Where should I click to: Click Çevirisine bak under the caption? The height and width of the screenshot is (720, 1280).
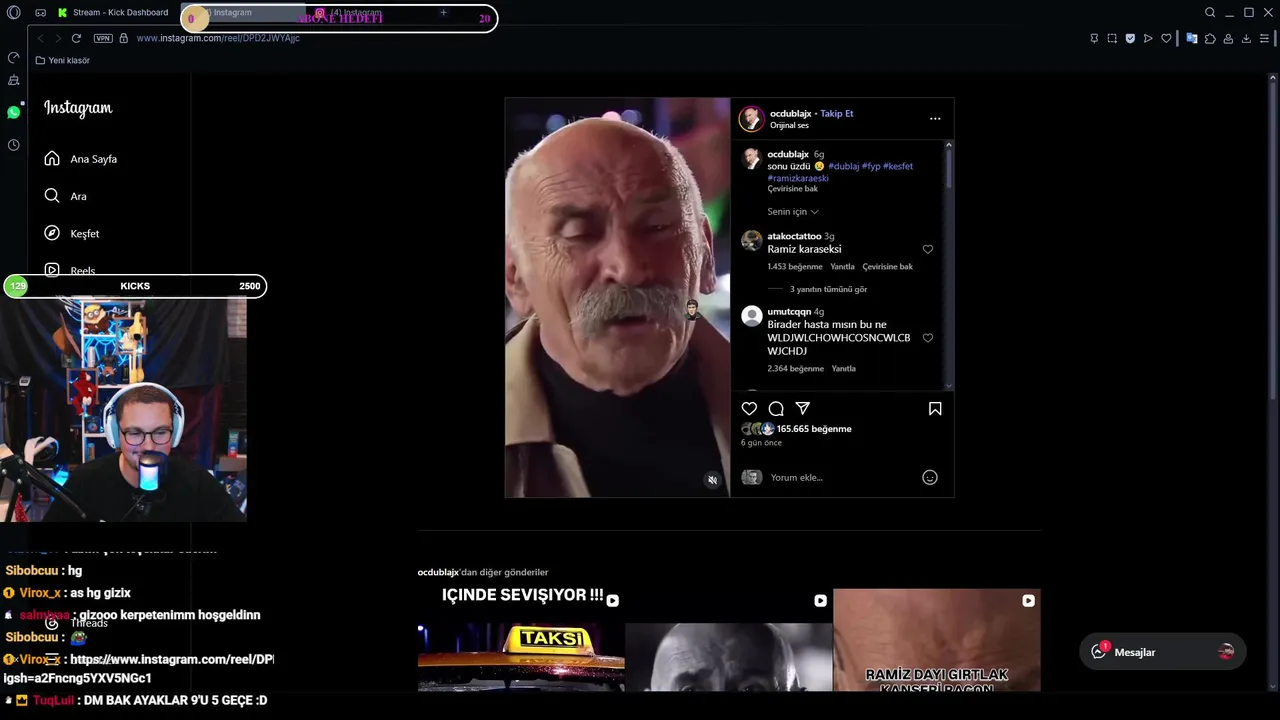792,189
